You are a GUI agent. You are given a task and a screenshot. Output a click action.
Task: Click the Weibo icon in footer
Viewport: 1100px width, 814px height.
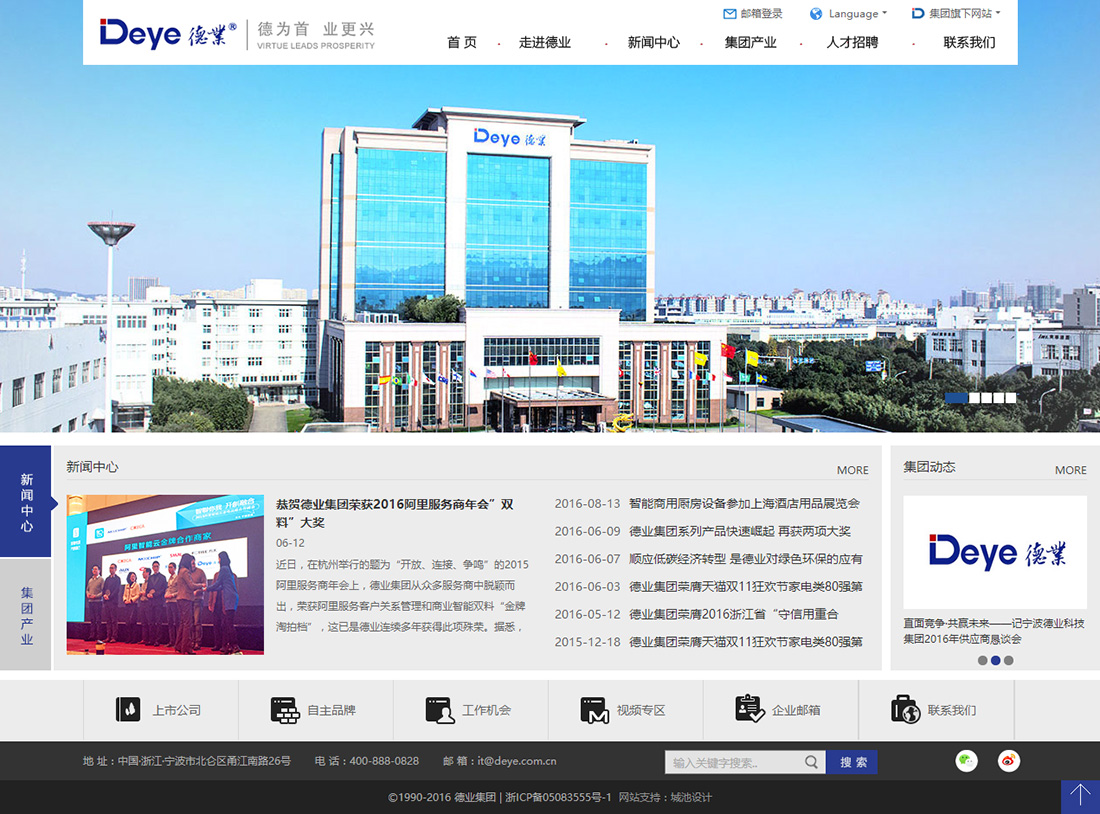(1009, 761)
